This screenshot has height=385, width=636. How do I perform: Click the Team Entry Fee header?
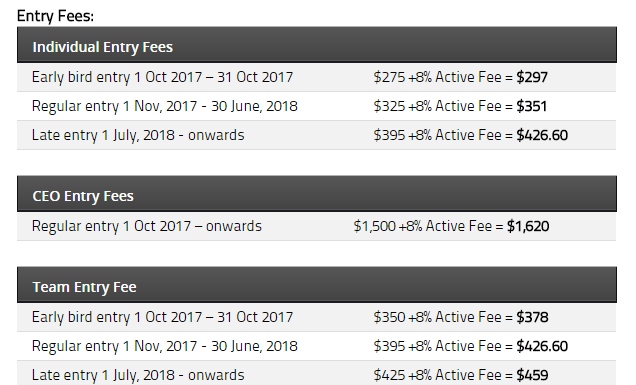[x=316, y=285]
